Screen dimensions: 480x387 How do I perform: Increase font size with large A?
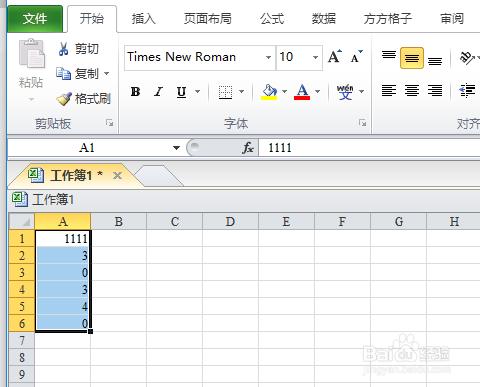click(x=335, y=57)
